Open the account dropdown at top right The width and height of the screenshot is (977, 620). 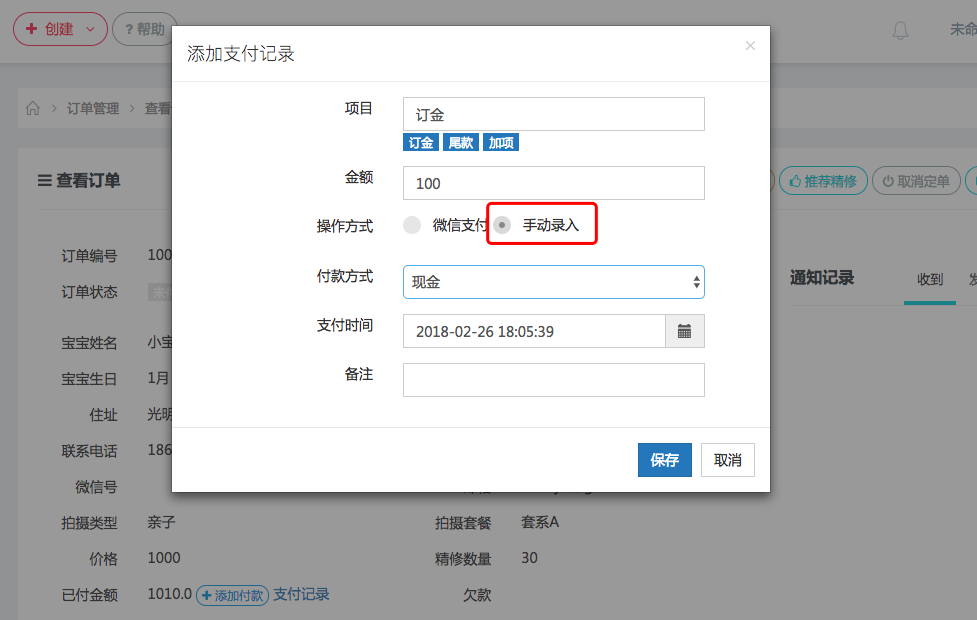point(966,30)
